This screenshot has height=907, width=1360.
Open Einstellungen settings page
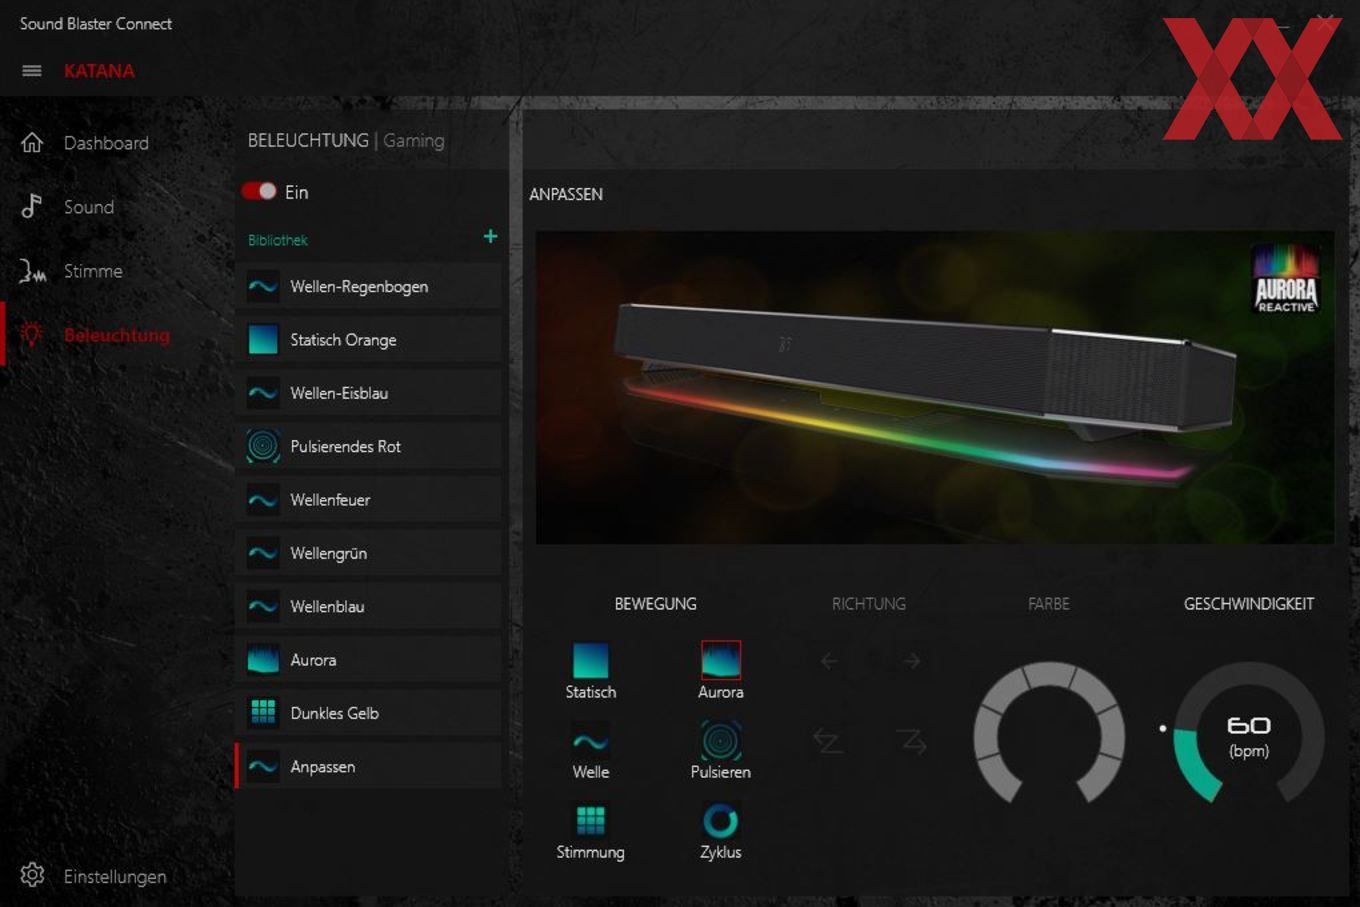click(115, 876)
